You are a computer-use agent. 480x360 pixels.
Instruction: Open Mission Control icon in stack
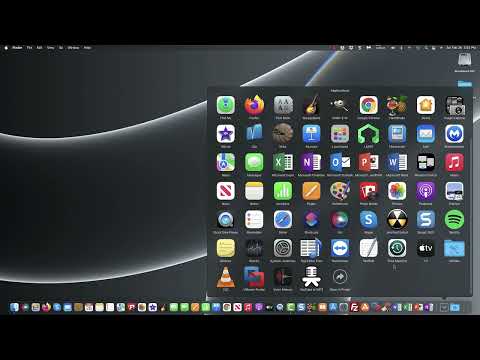[426, 162]
